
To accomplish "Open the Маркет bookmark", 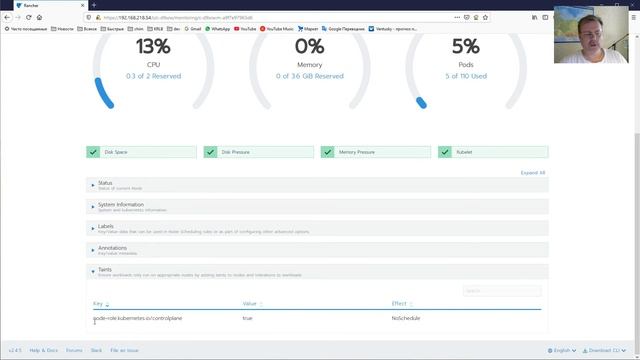I will [x=308, y=29].
